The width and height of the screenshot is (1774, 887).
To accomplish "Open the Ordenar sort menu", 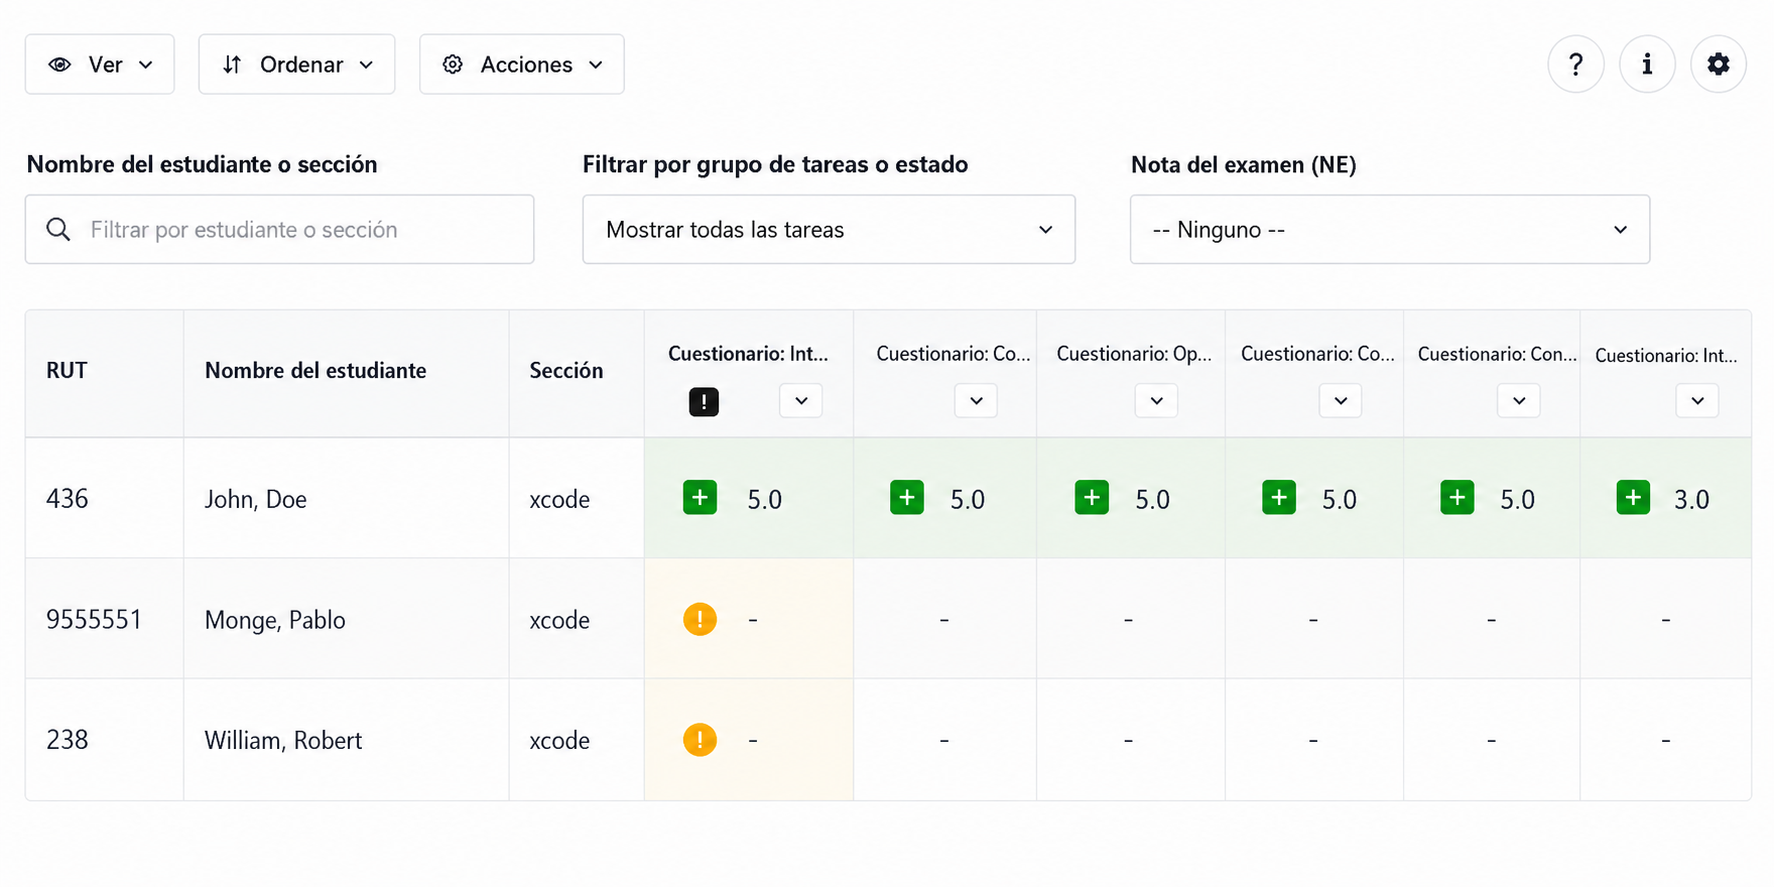I will tap(297, 64).
